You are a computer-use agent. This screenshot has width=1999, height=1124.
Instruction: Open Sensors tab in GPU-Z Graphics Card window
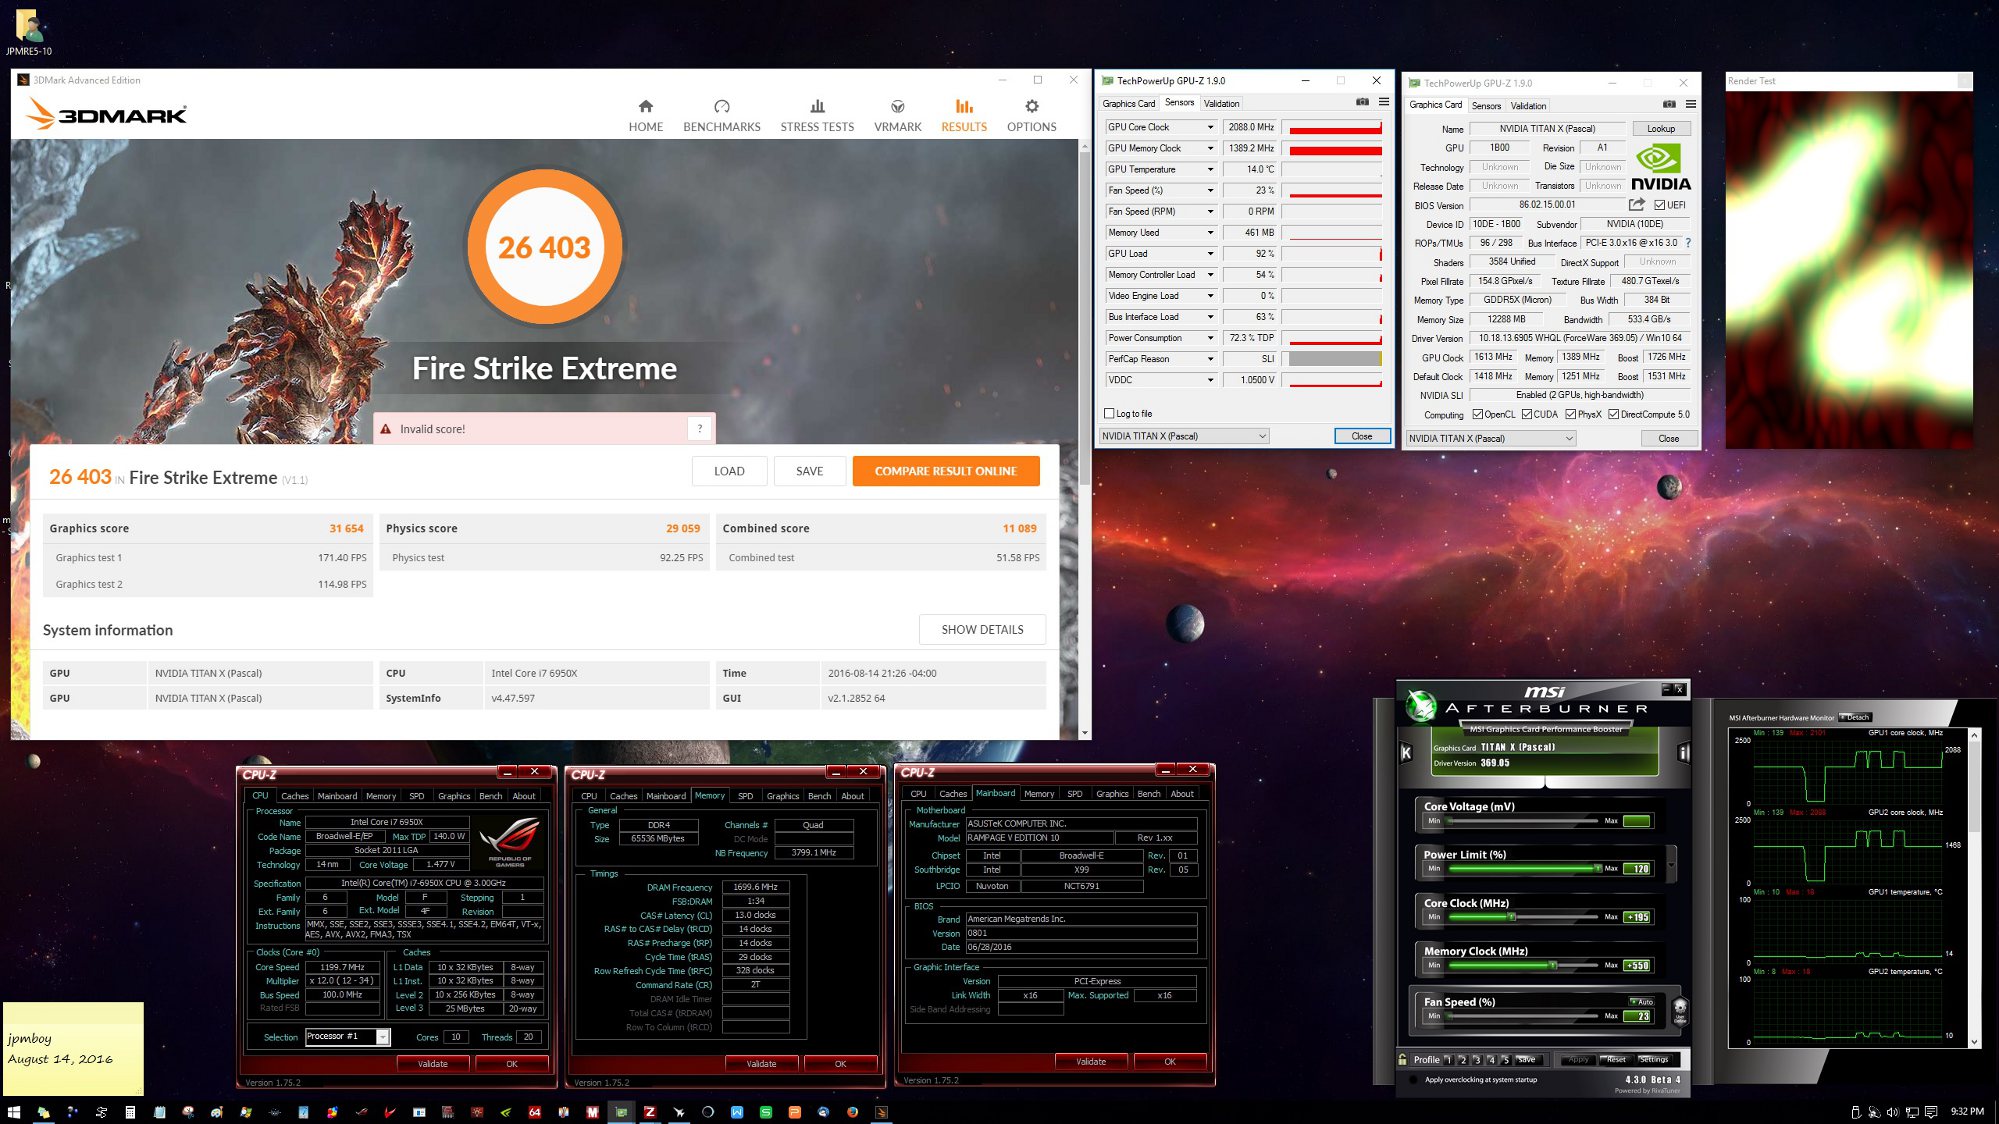pos(1486,105)
